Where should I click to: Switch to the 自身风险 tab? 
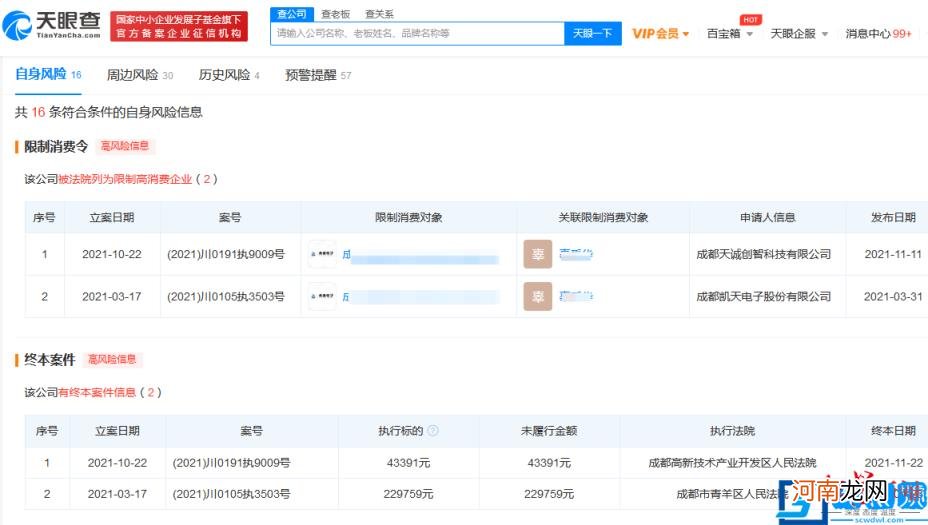click(x=48, y=75)
